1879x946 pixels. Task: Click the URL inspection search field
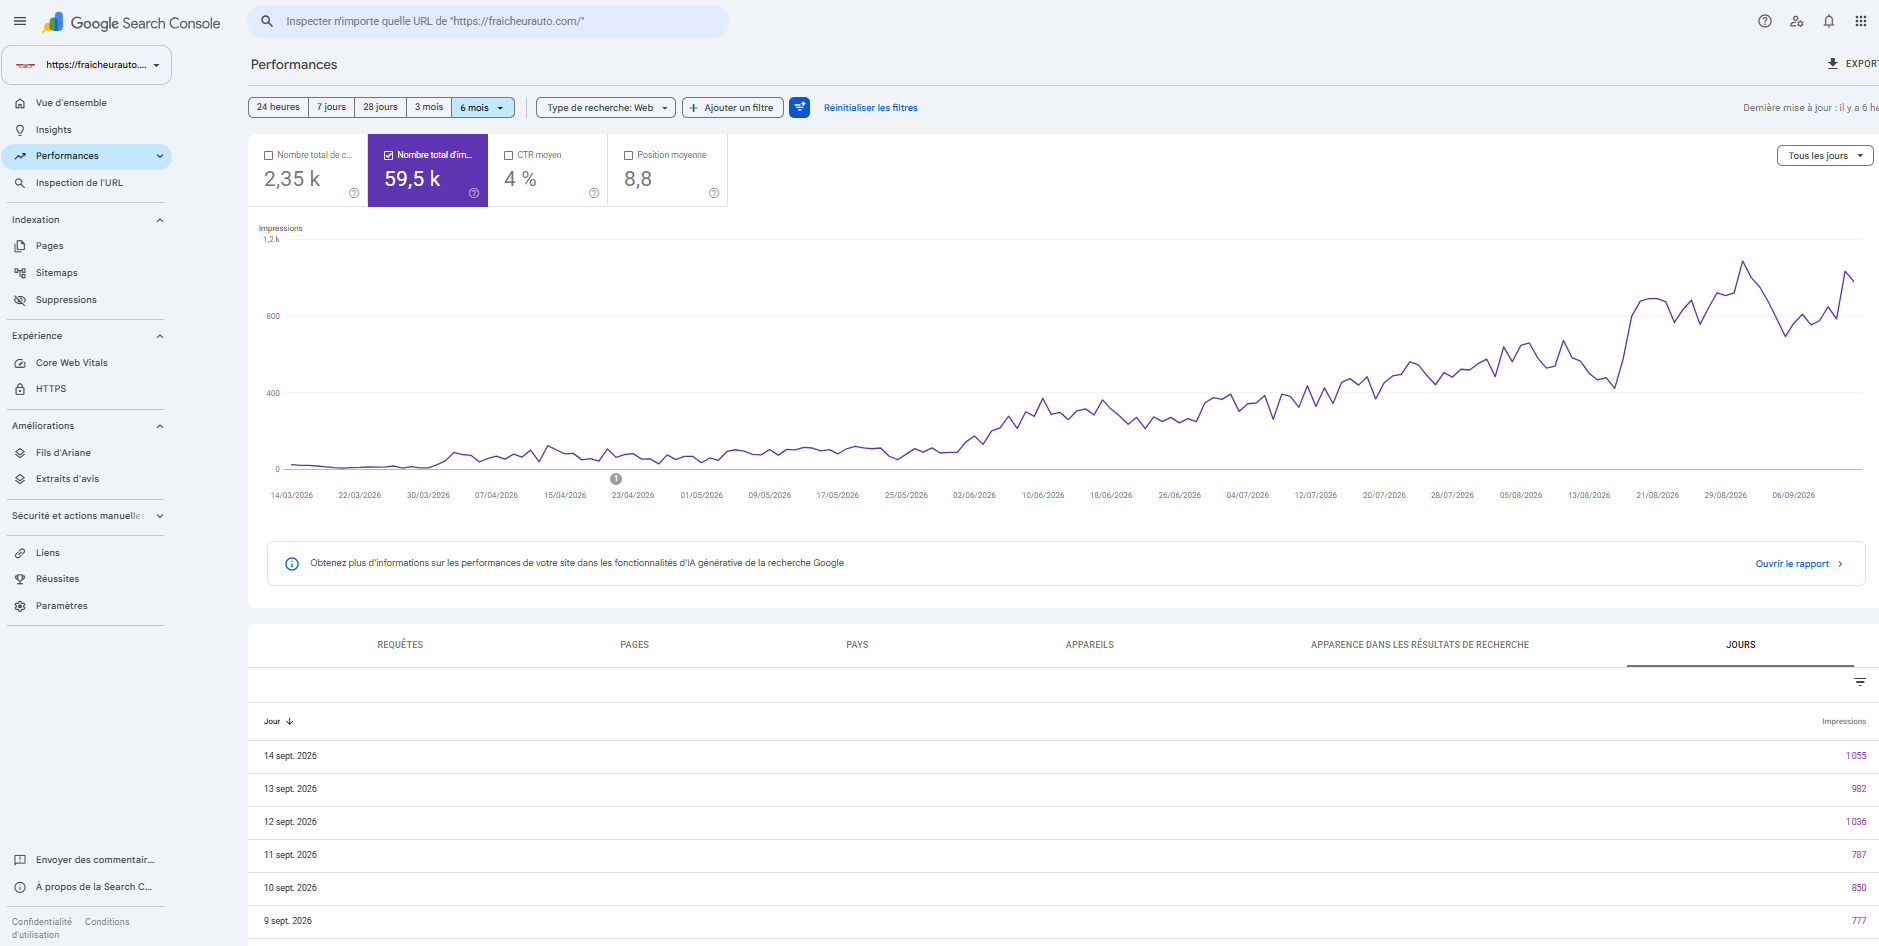[488, 21]
